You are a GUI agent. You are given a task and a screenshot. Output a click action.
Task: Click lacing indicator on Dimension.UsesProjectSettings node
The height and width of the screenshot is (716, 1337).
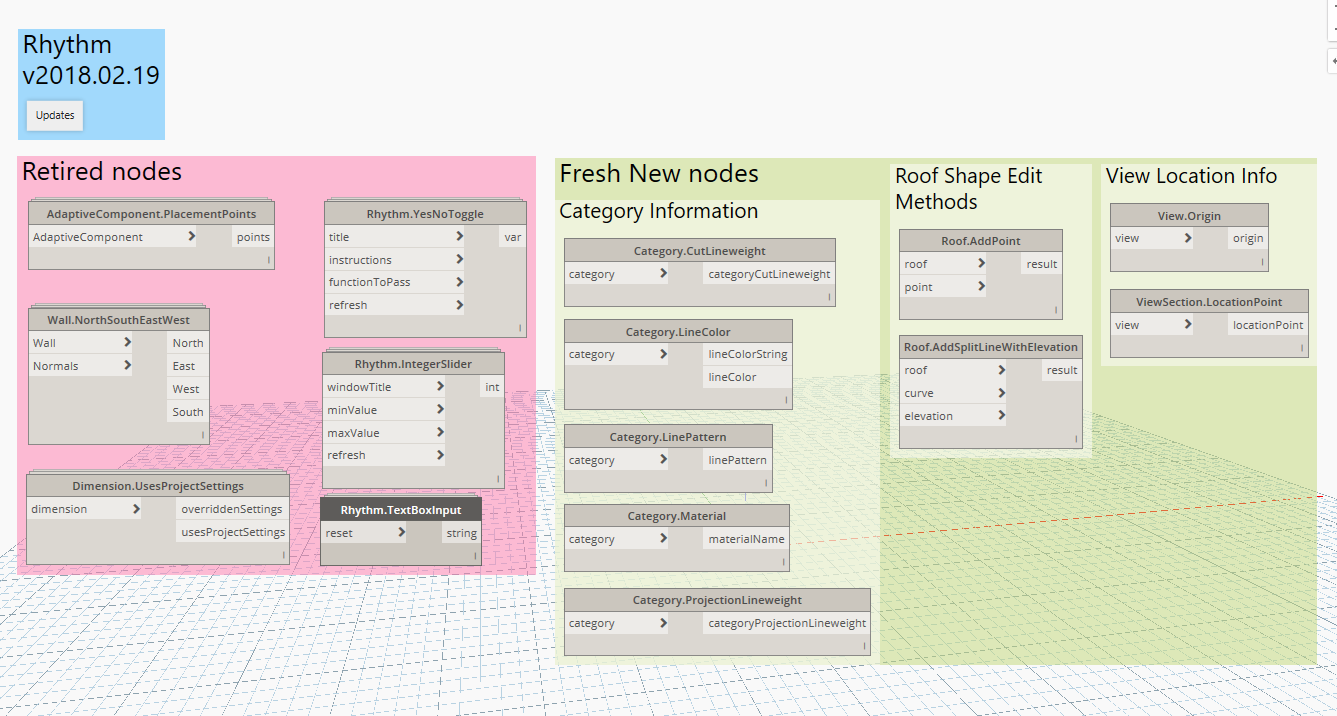pyautogui.click(x=283, y=554)
